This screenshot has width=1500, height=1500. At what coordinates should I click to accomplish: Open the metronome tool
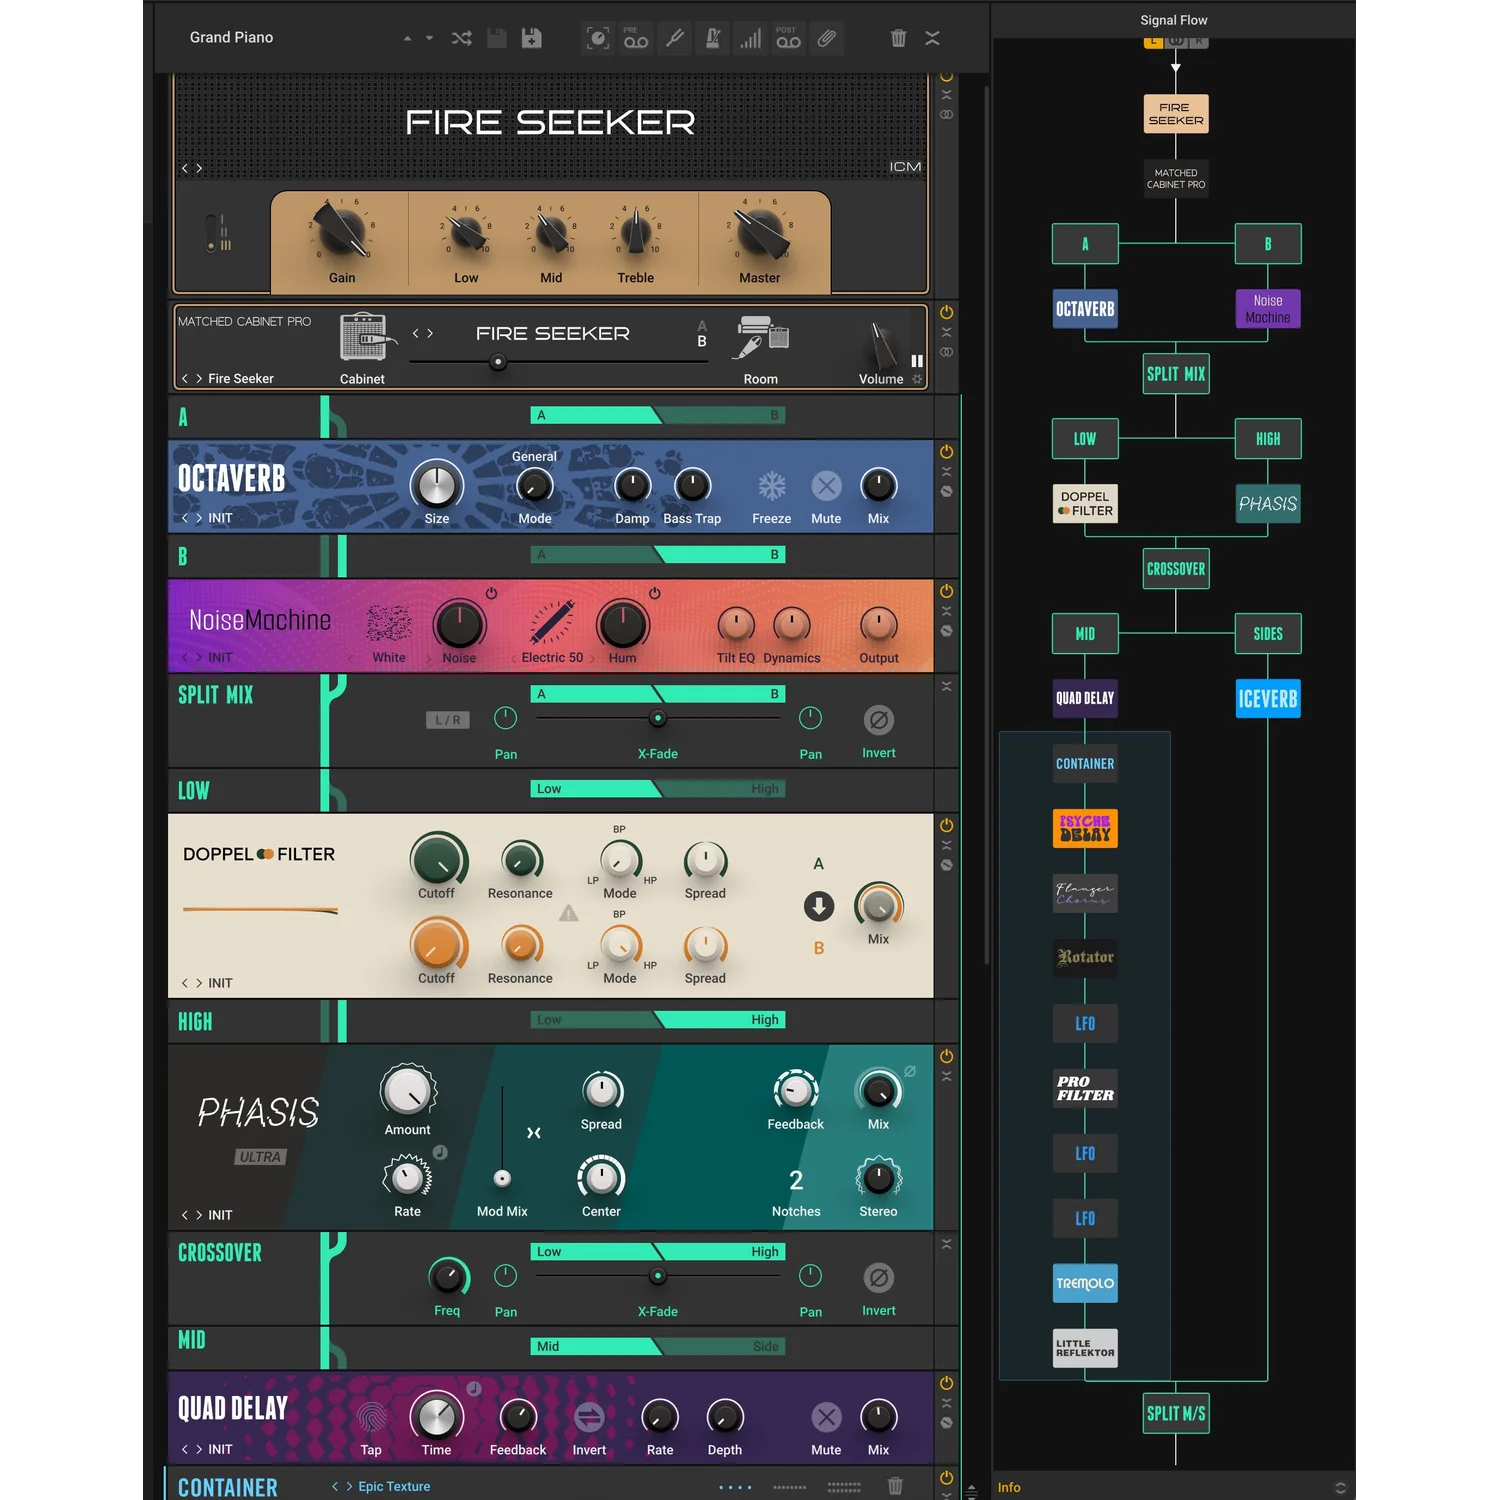point(713,38)
